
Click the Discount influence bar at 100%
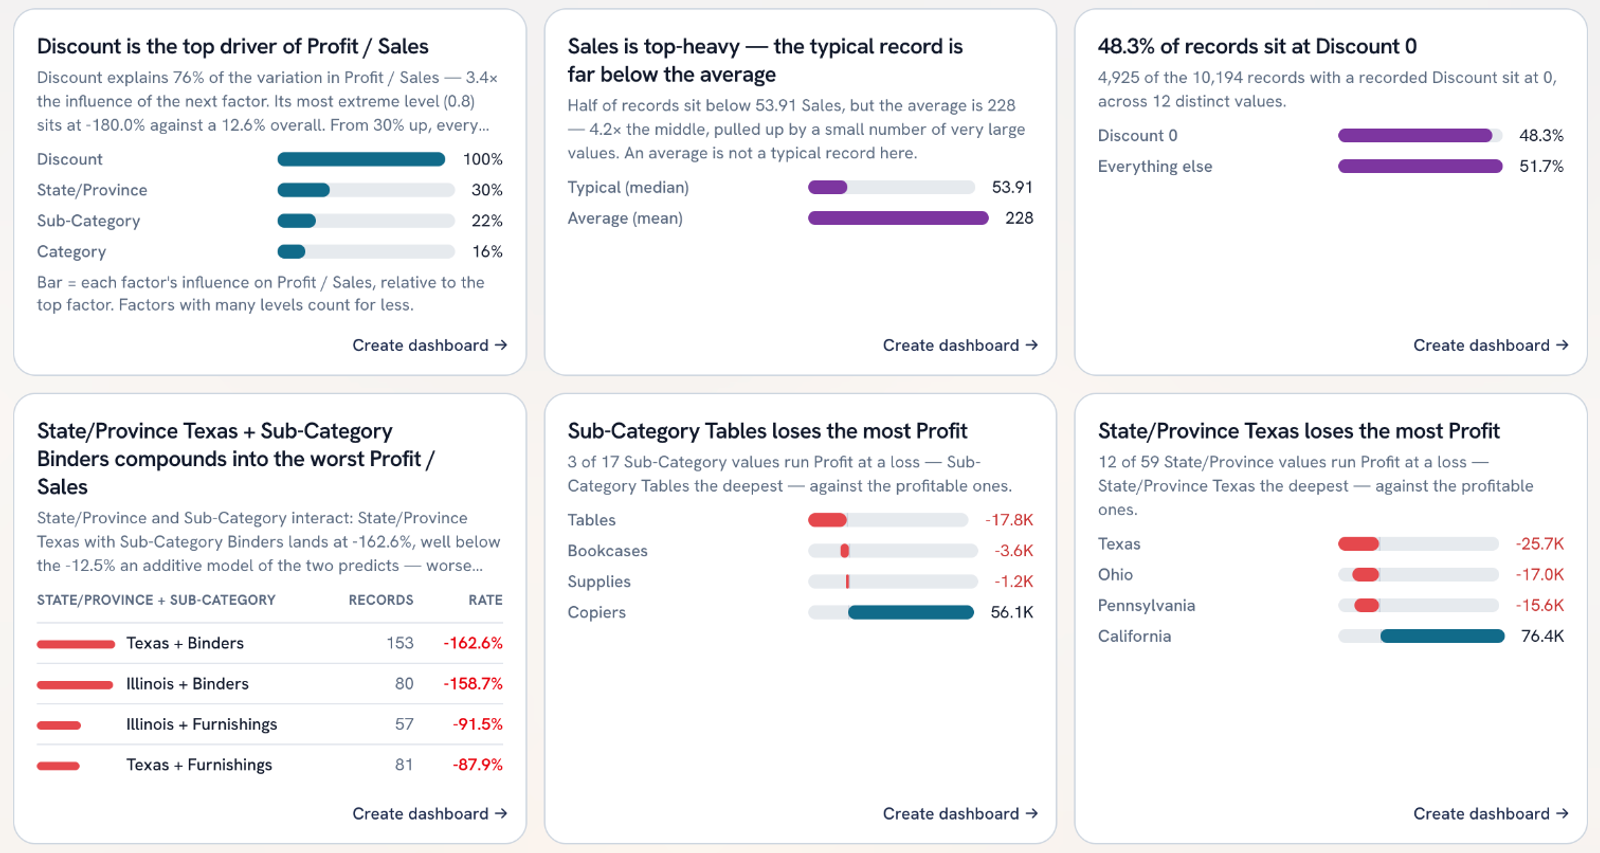tap(361, 159)
